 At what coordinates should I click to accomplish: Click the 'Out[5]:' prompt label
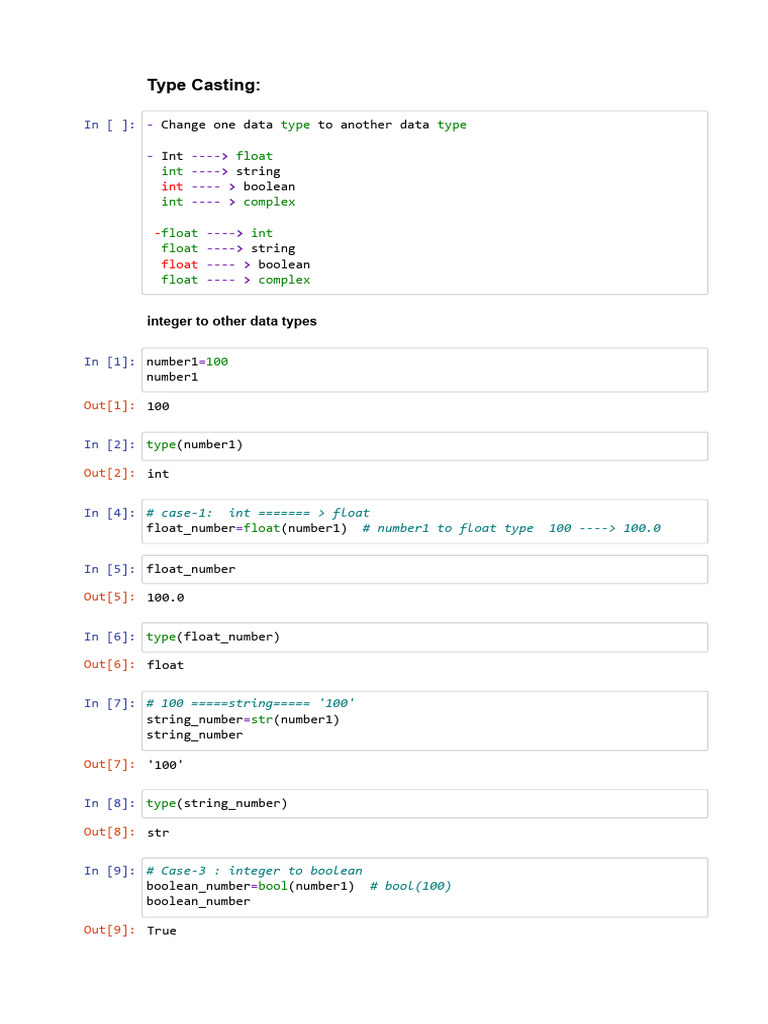[109, 597]
